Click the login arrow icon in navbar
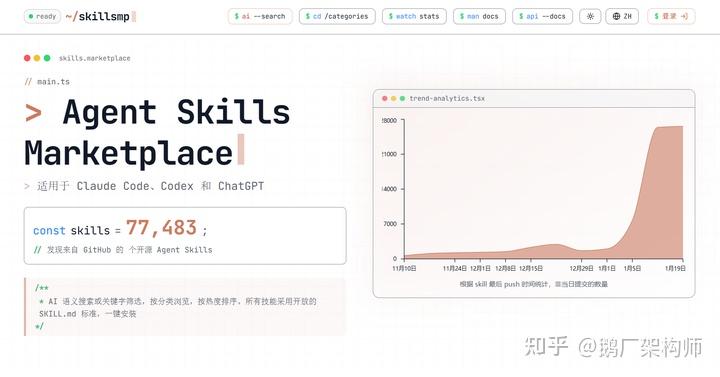Image resolution: width=720 pixels, height=377 pixels. pyautogui.click(x=684, y=16)
